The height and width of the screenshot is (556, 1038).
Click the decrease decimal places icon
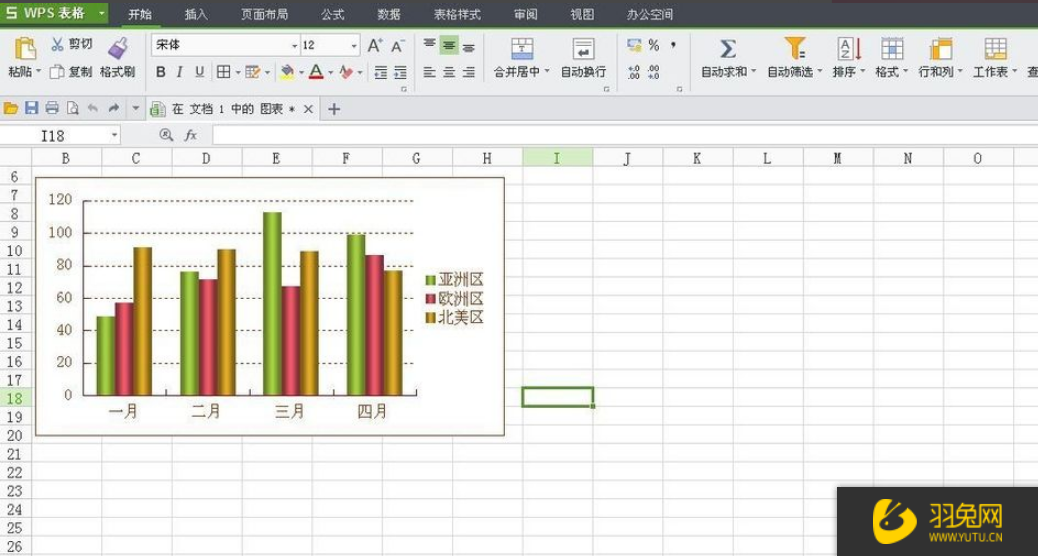653,72
